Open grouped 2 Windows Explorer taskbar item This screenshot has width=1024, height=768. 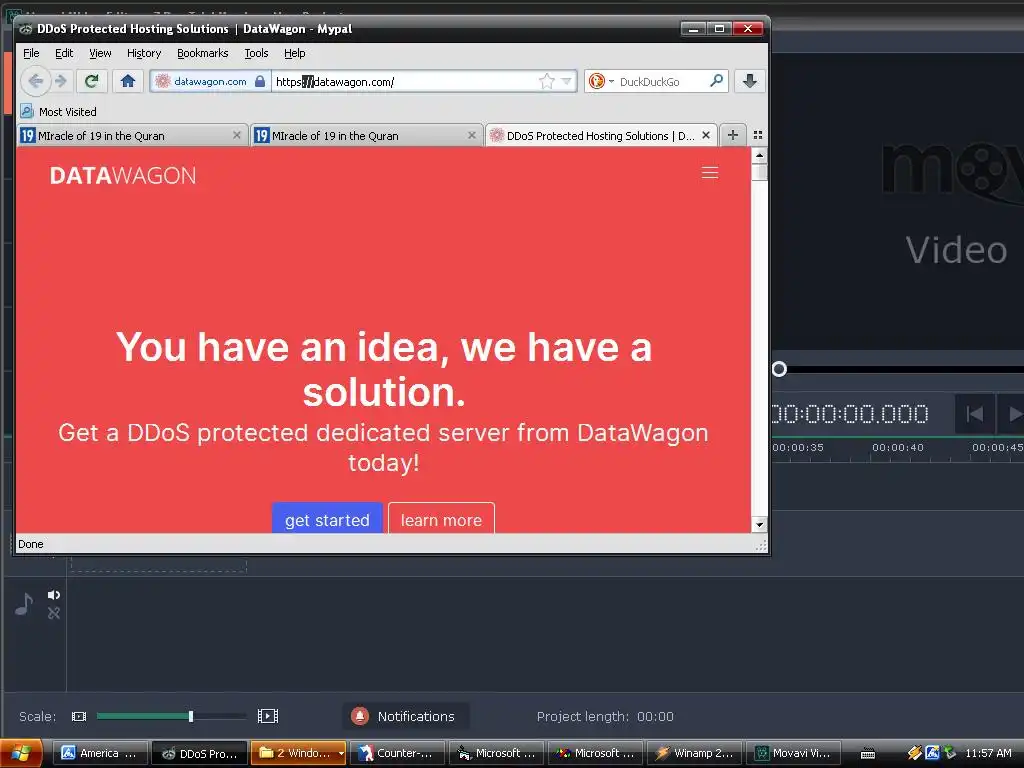(x=298, y=753)
